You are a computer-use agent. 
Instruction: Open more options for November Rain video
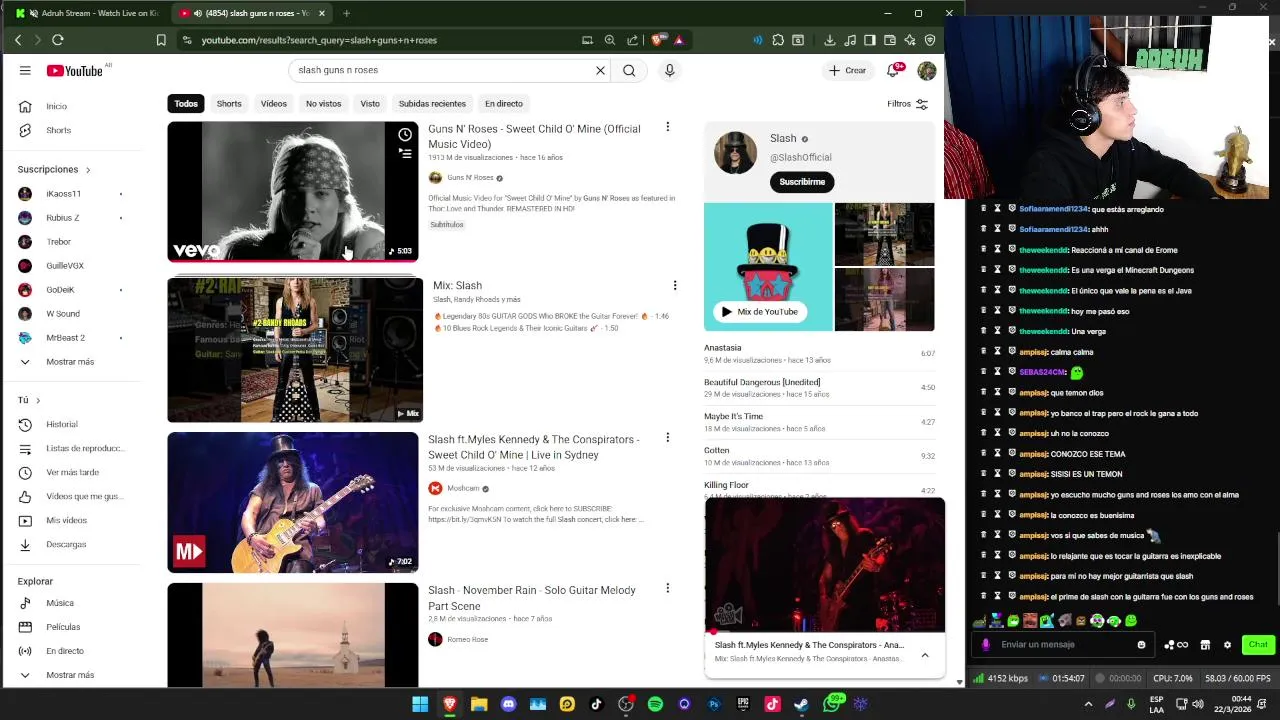(667, 588)
